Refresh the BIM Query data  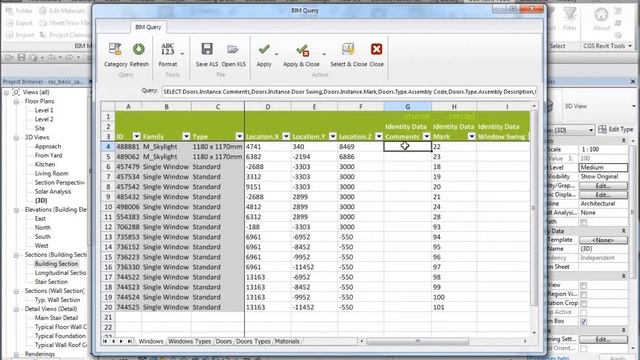tap(139, 49)
